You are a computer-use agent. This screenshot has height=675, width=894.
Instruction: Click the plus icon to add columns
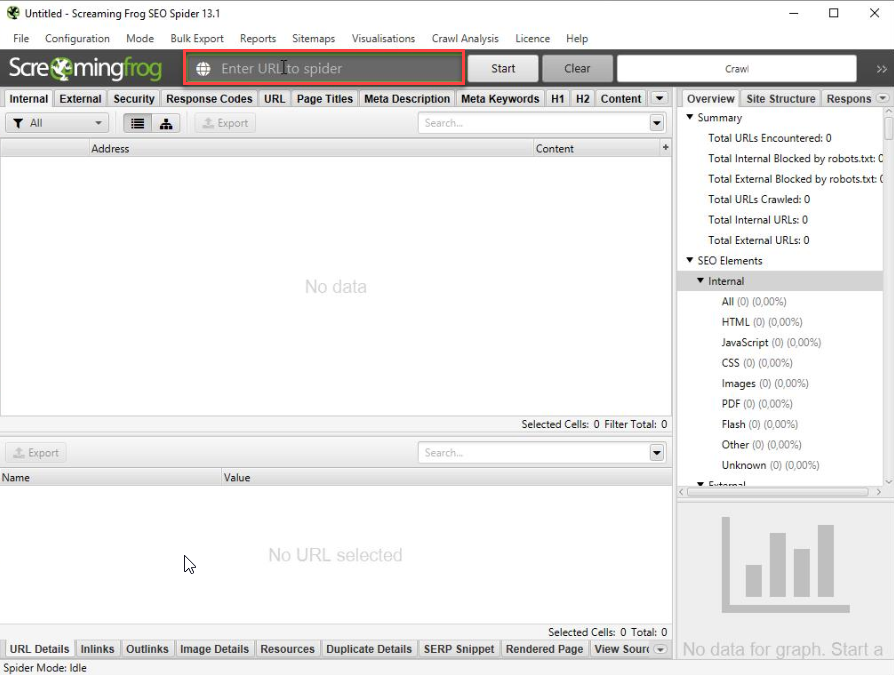pyautogui.click(x=665, y=148)
